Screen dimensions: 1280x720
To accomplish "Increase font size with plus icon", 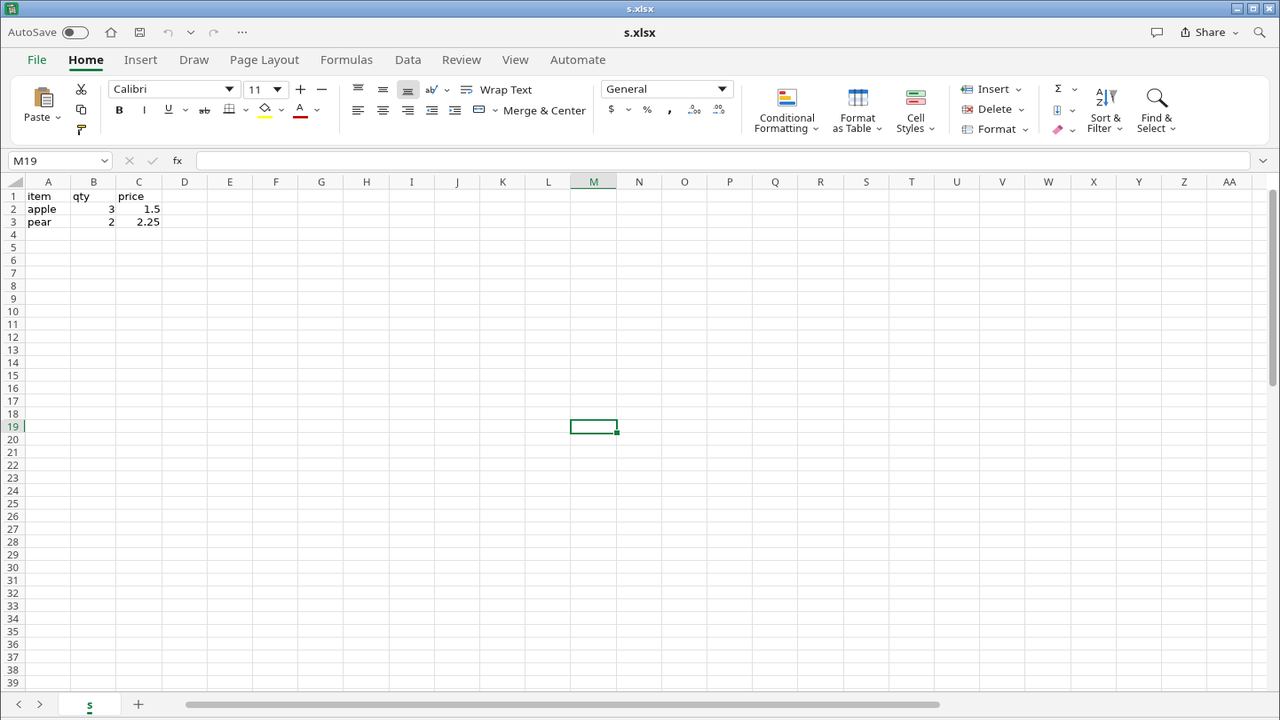I will (x=300, y=90).
